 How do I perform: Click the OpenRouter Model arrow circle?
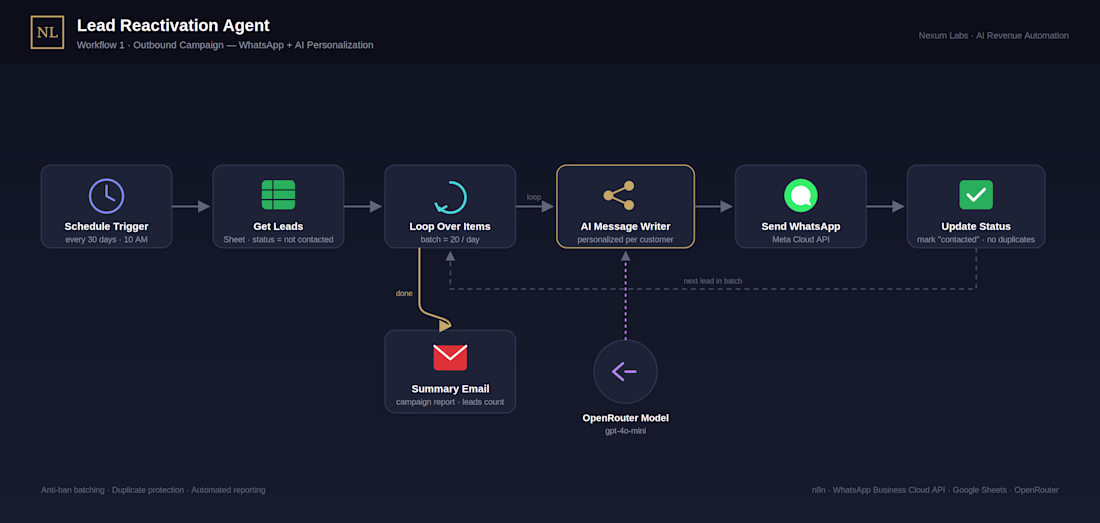click(x=625, y=372)
